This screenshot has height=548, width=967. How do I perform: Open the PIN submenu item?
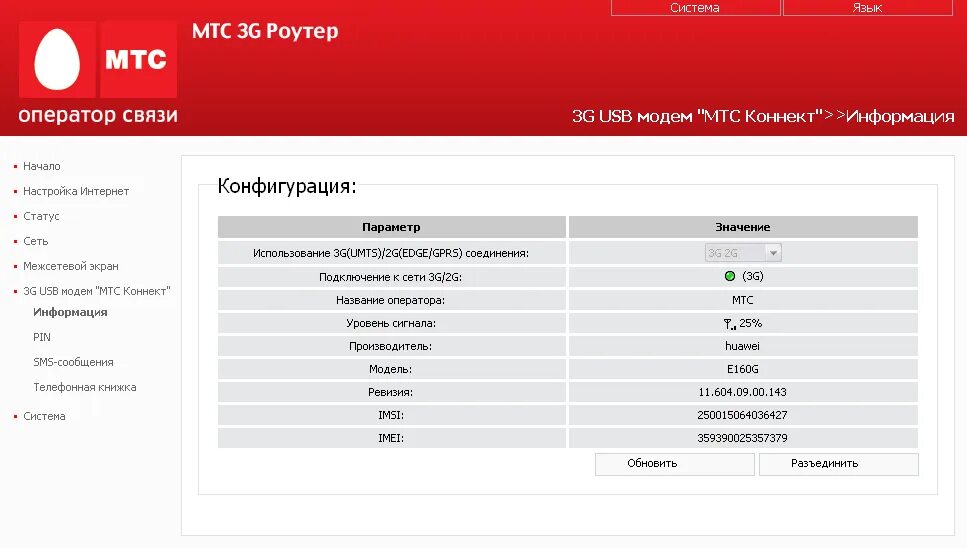(x=42, y=337)
